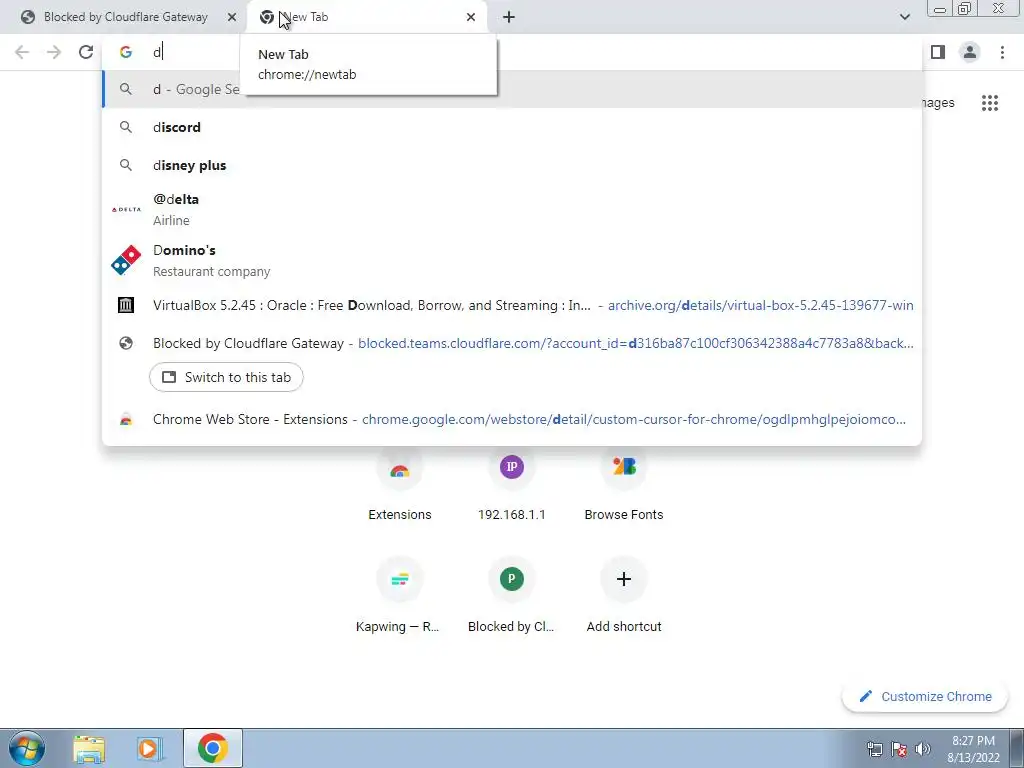Open Windows Explorer from the taskbar

(x=89, y=748)
